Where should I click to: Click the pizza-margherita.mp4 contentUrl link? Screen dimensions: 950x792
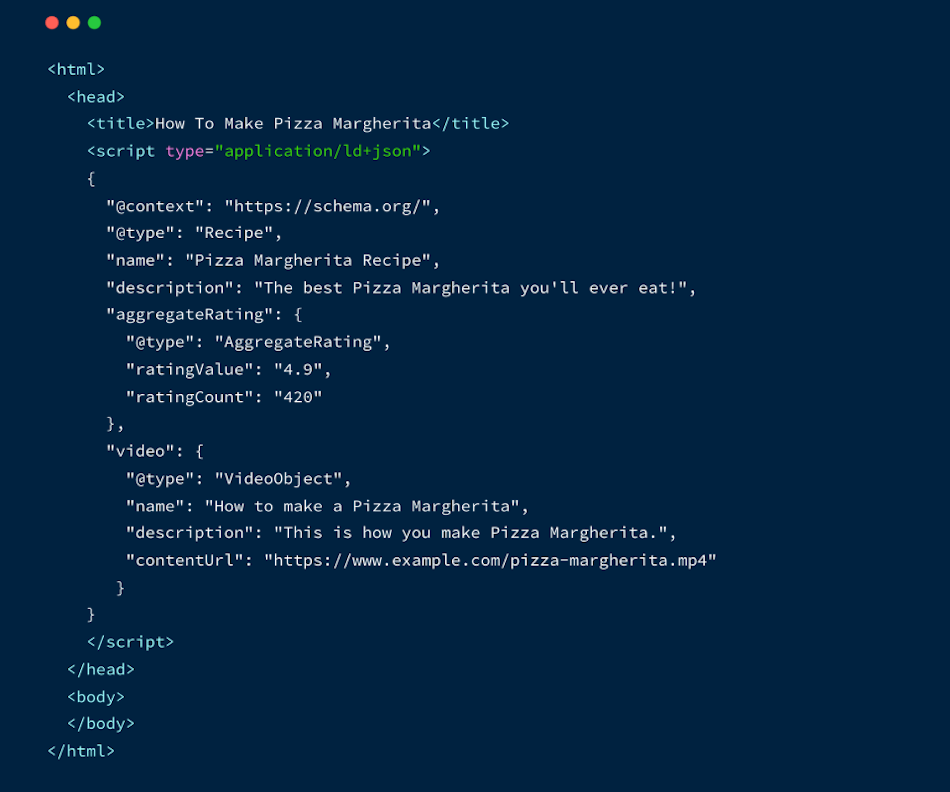click(x=490, y=561)
